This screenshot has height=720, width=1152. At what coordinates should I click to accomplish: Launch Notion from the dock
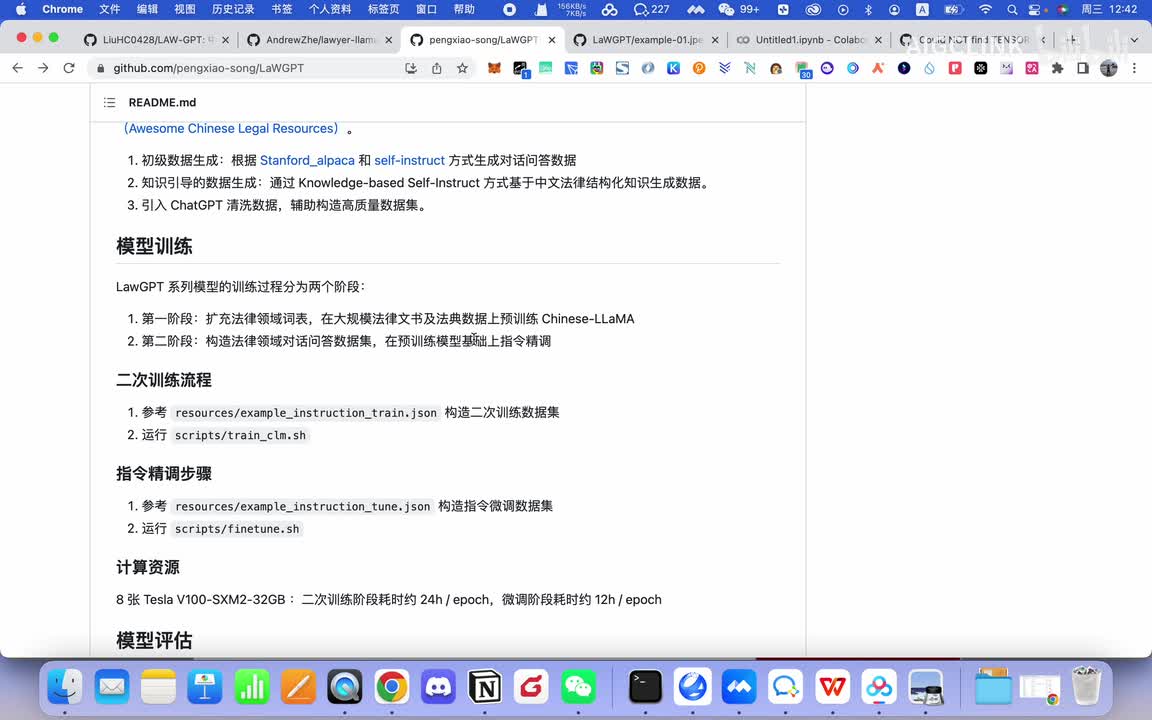485,687
